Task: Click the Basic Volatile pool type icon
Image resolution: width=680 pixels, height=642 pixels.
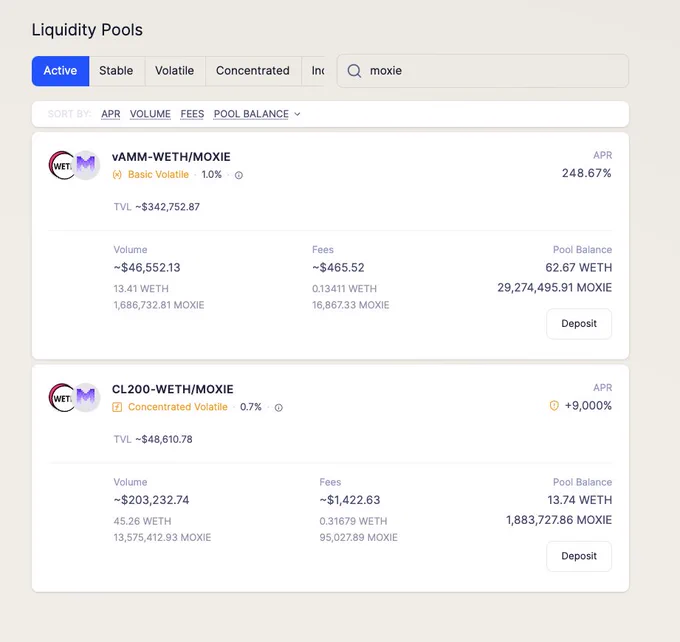Action: tap(117, 175)
